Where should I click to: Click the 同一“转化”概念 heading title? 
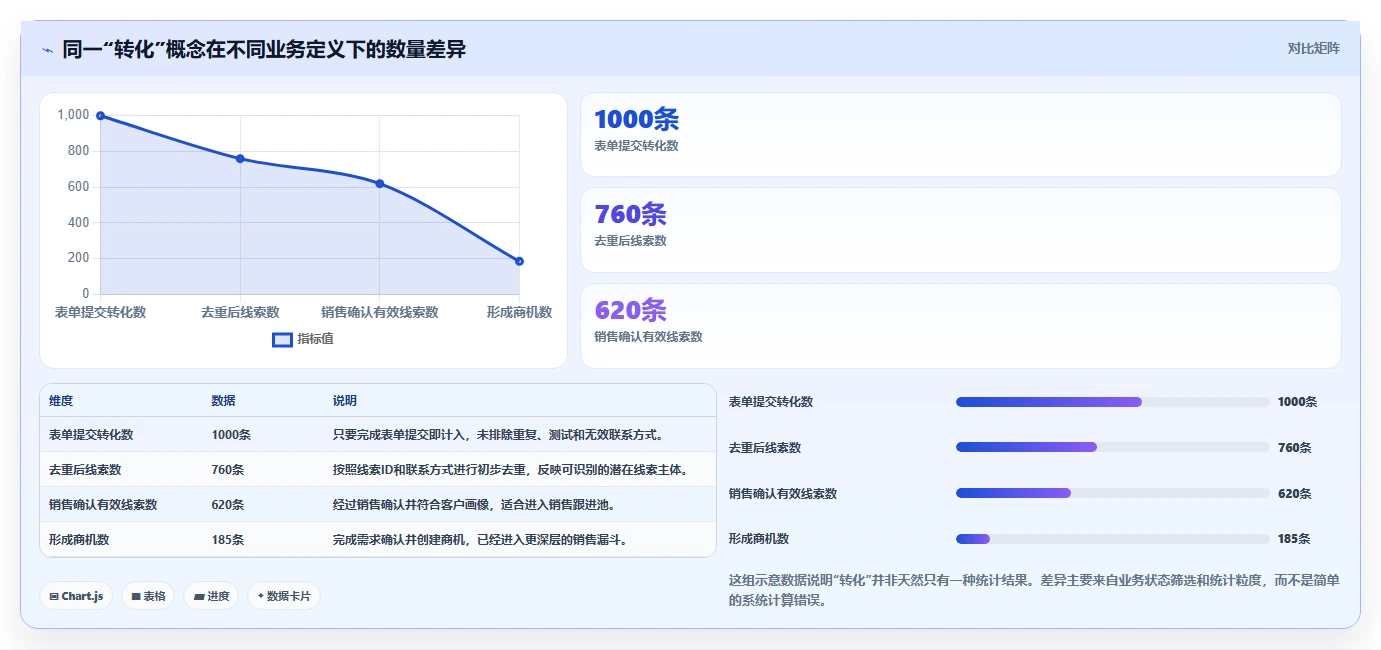pos(264,49)
